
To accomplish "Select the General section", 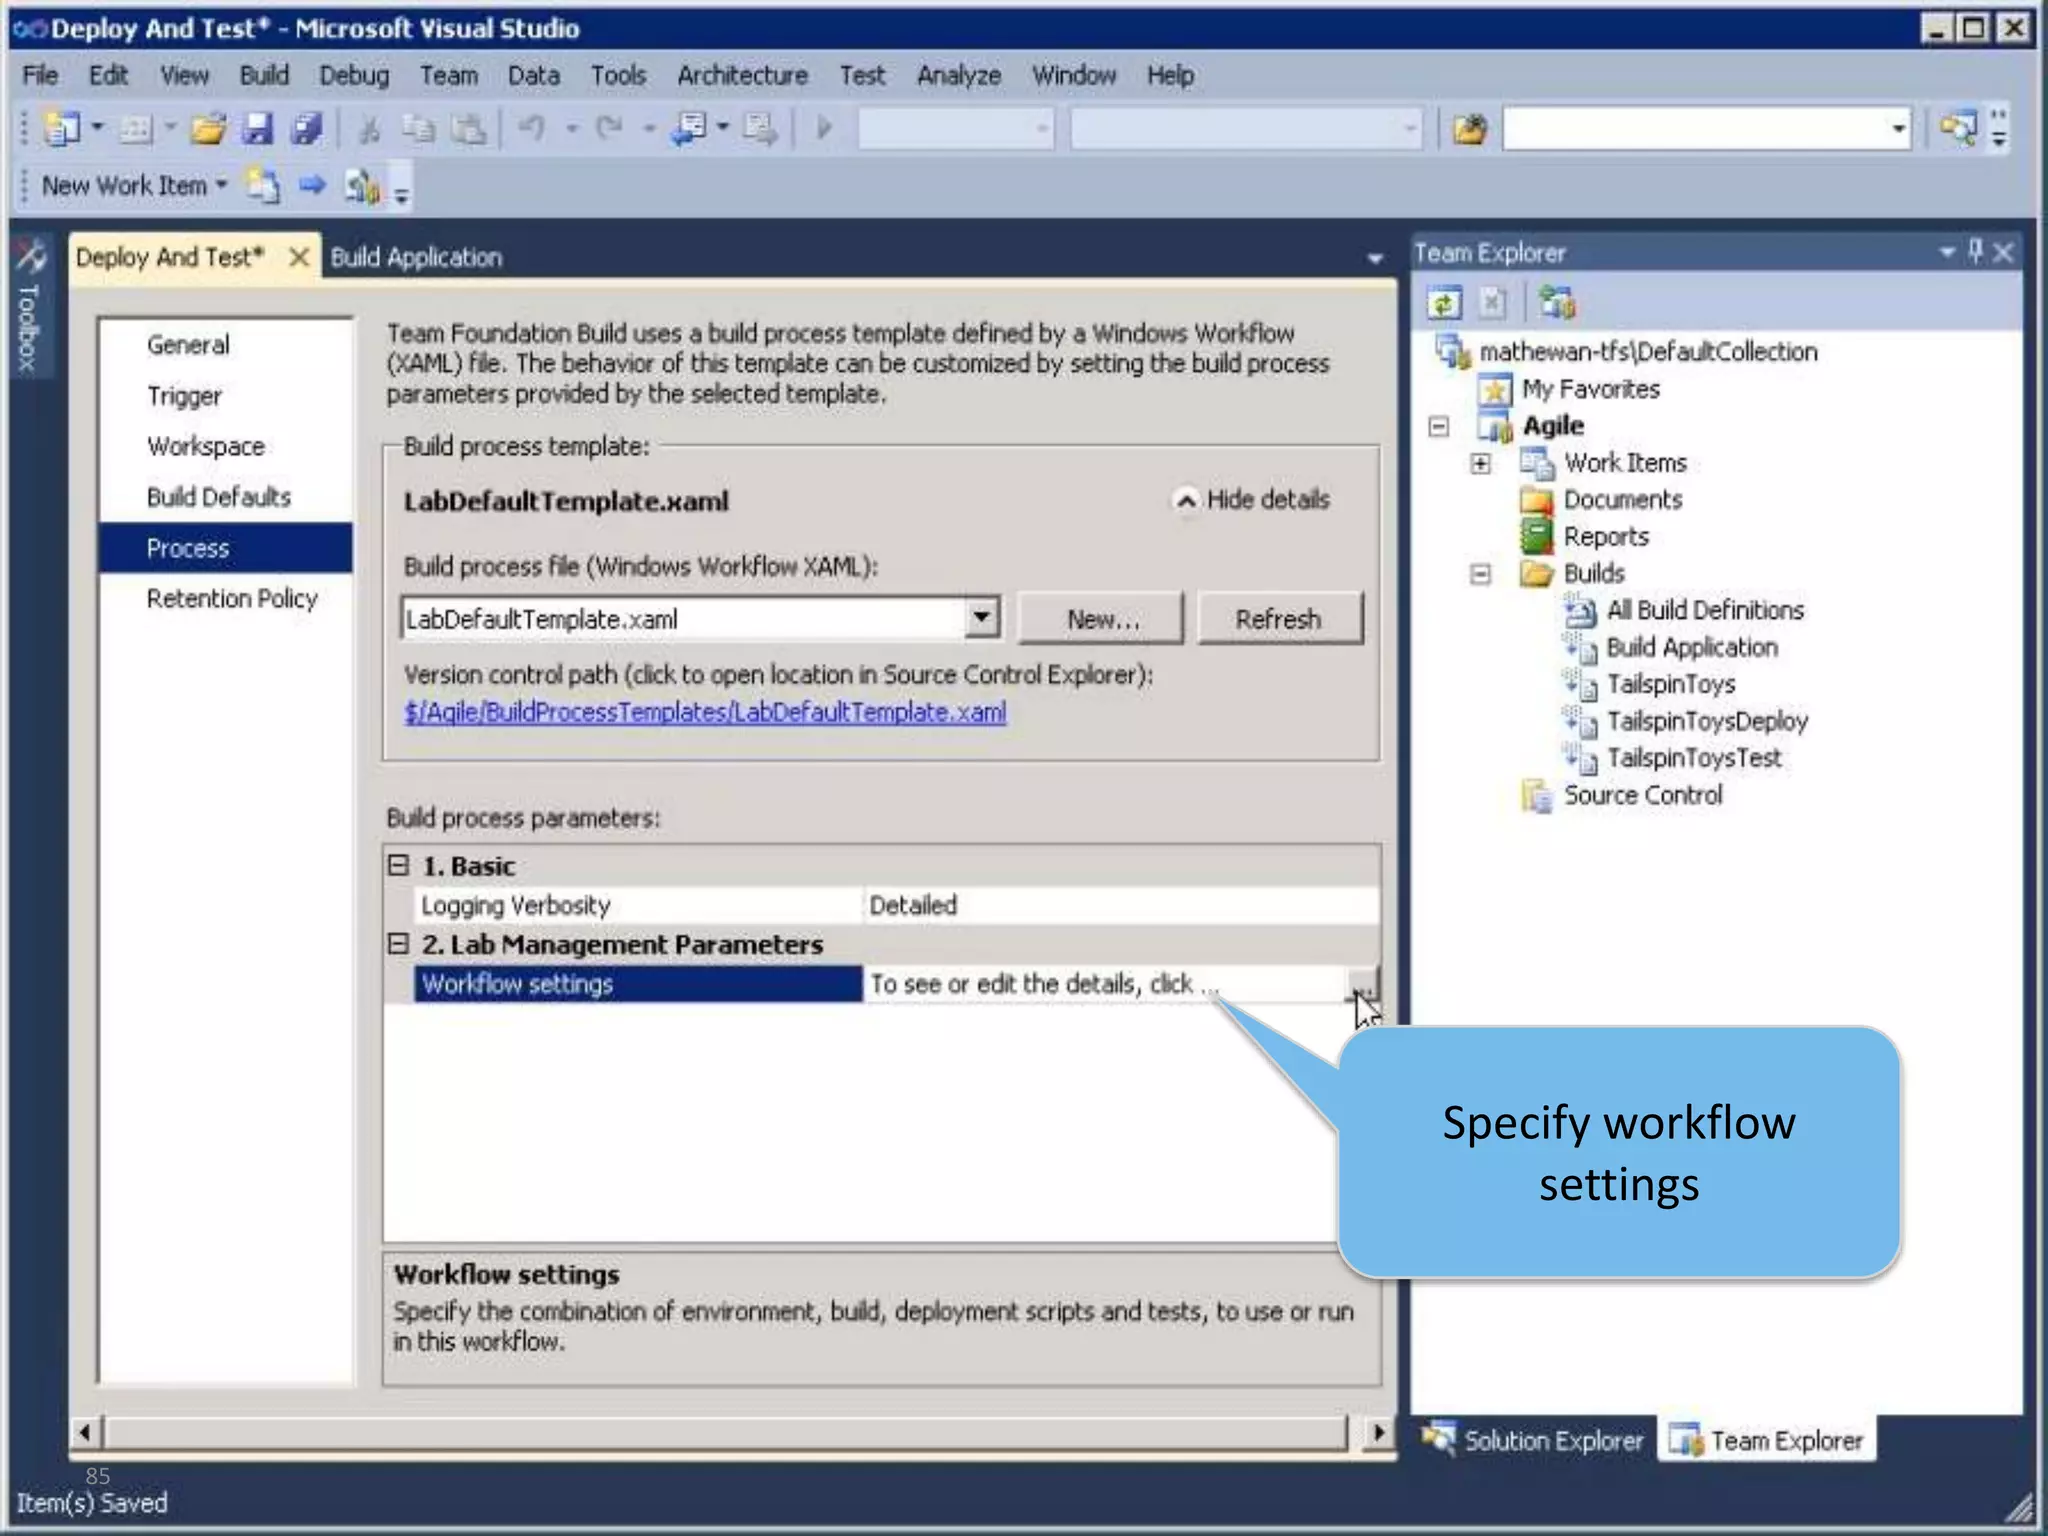I will (x=188, y=345).
